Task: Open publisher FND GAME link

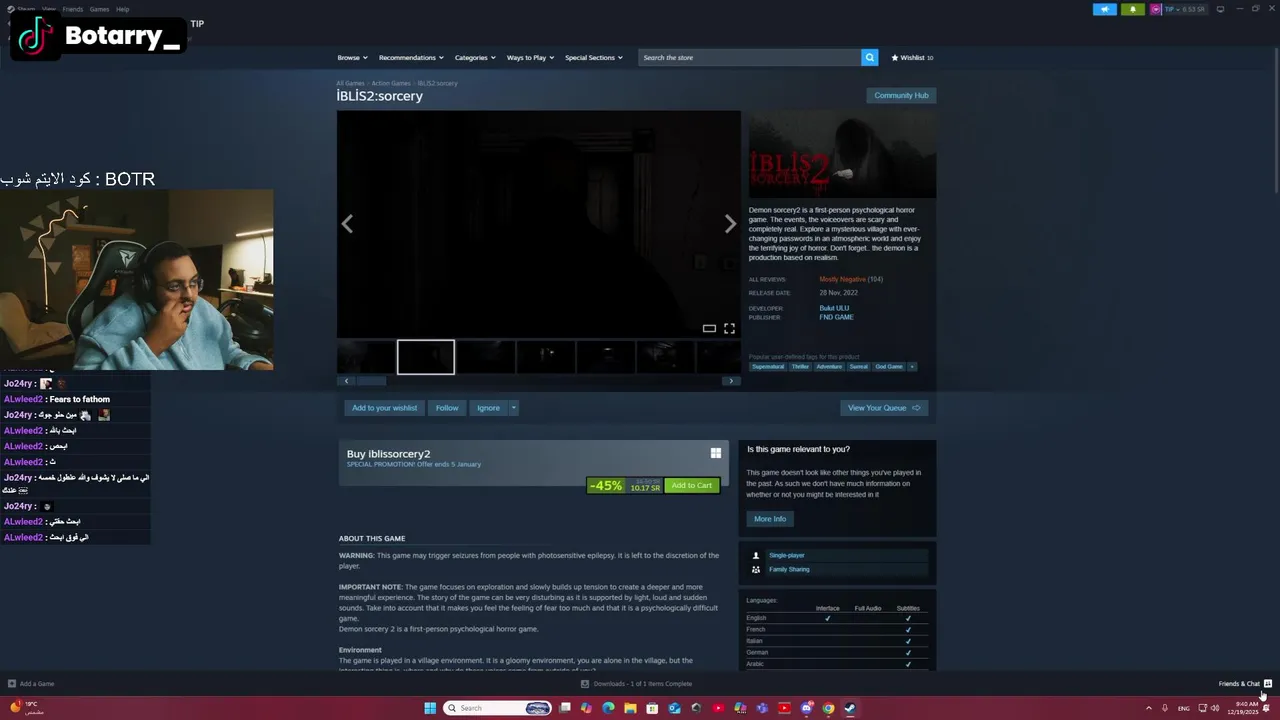Action: pyautogui.click(x=836, y=317)
